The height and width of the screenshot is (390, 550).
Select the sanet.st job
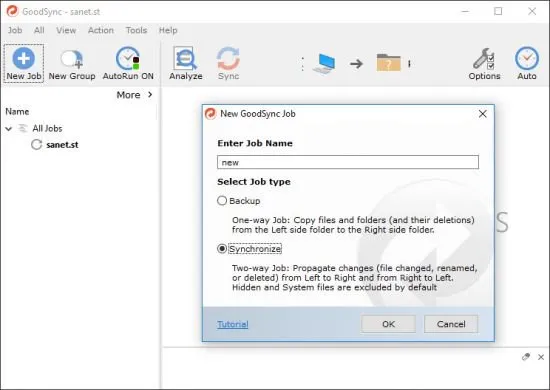pos(62,144)
